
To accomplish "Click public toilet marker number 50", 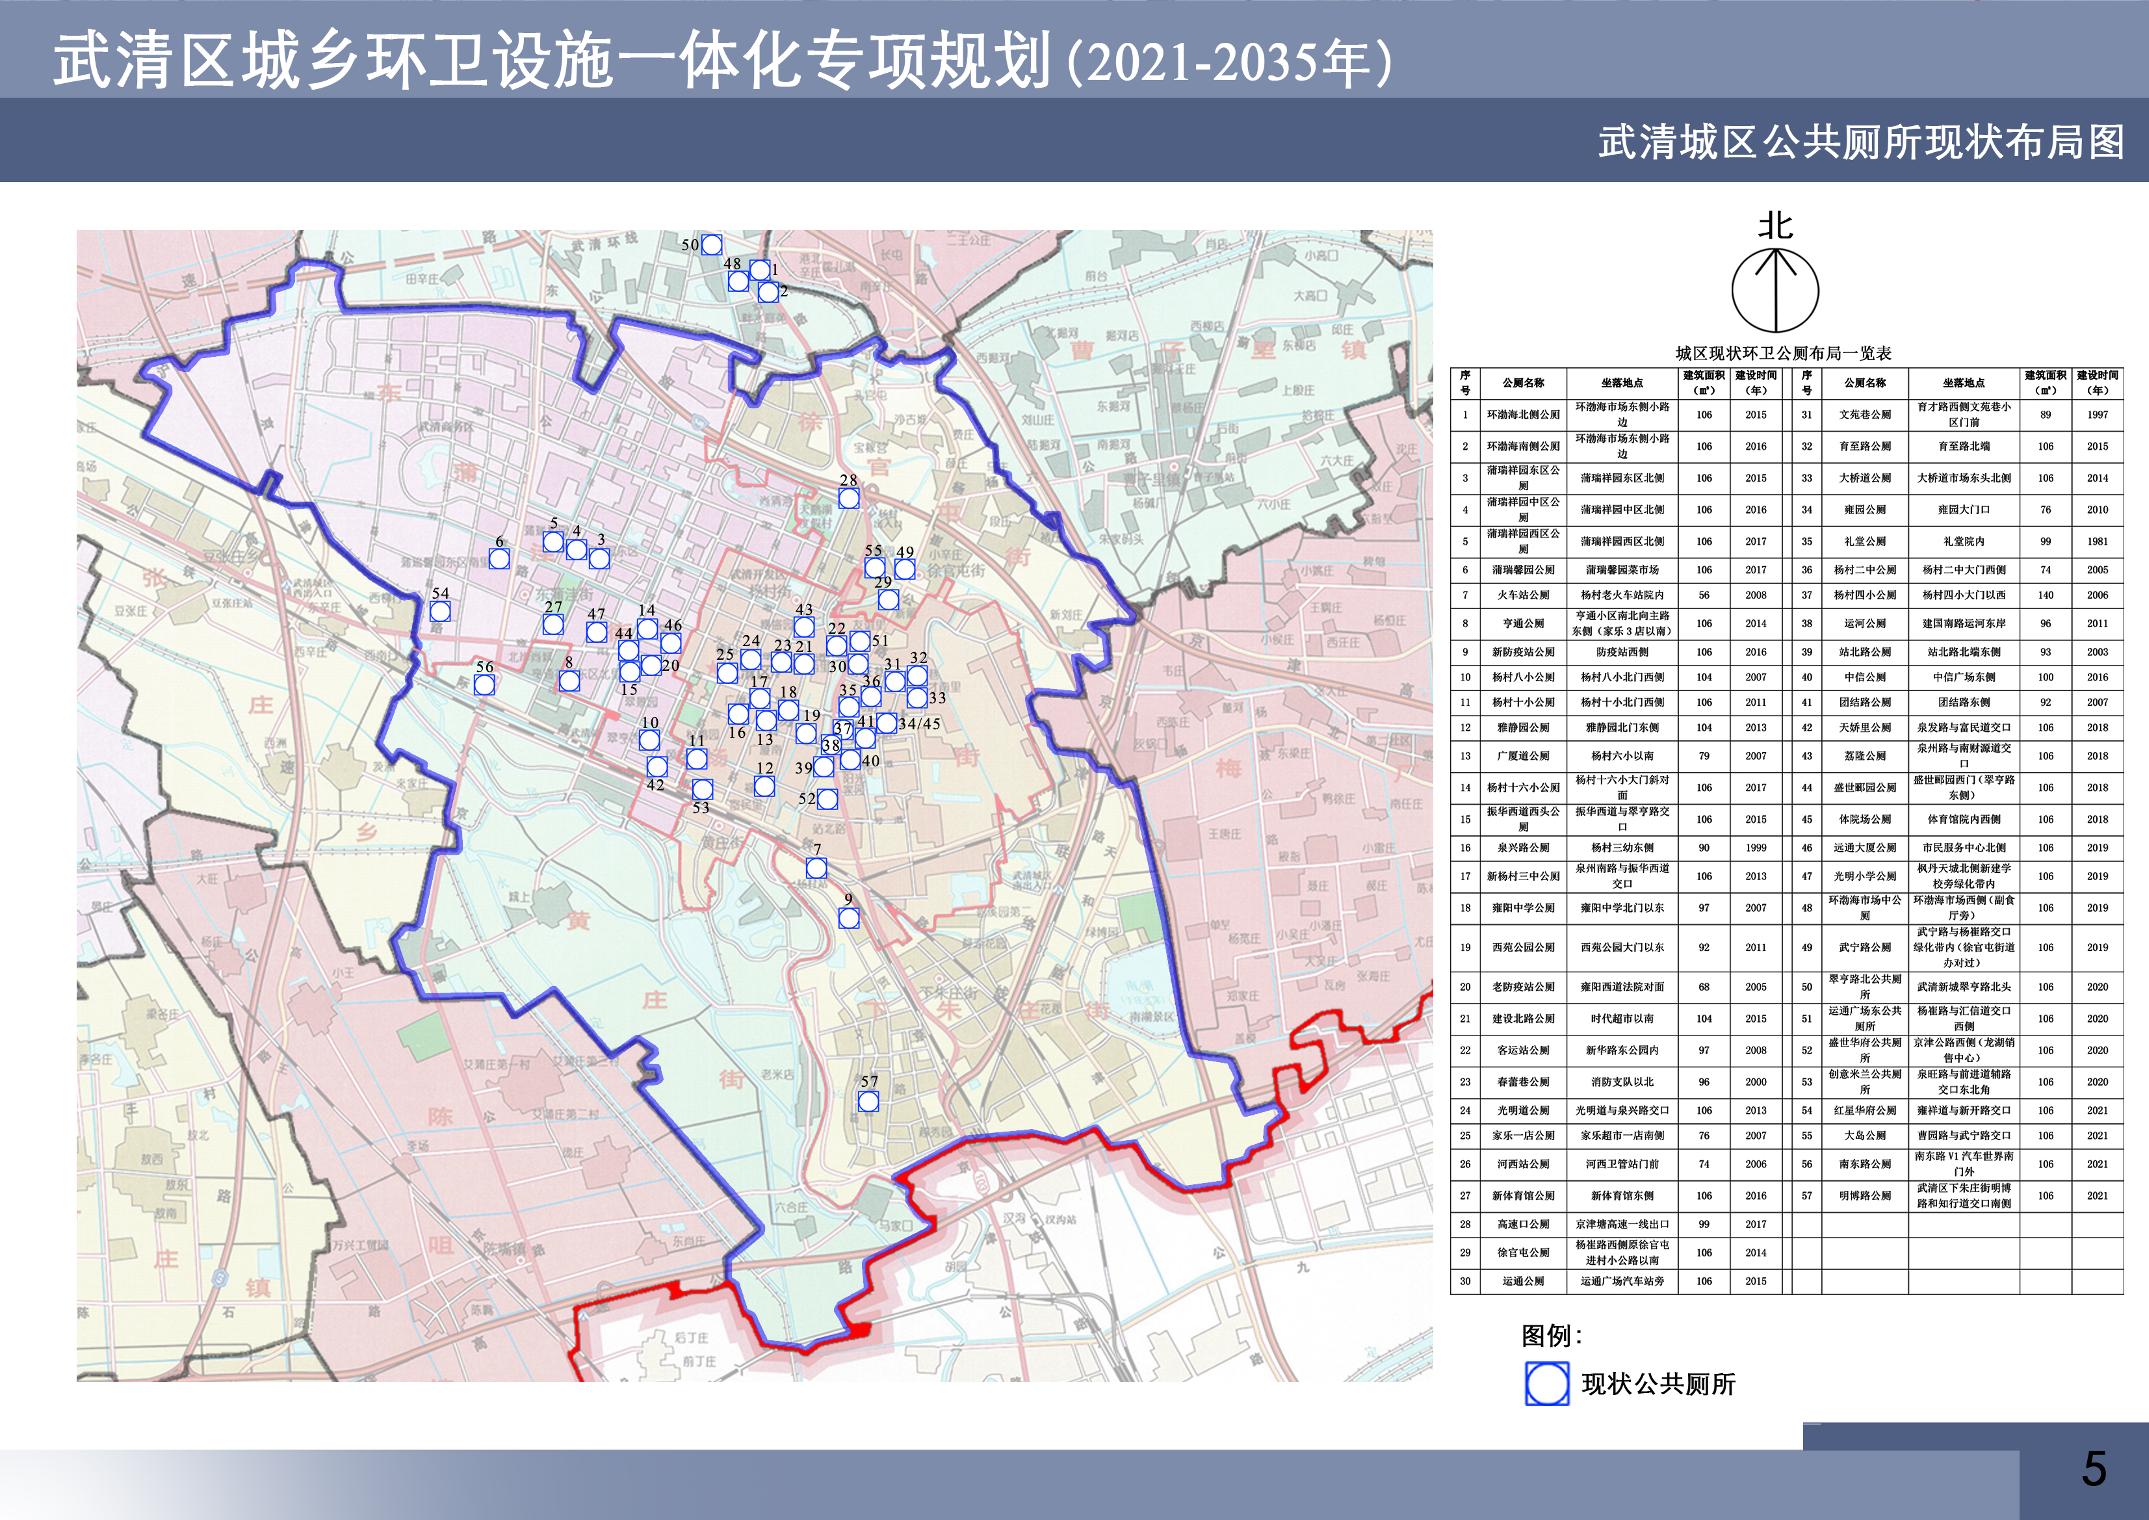I will point(711,244).
